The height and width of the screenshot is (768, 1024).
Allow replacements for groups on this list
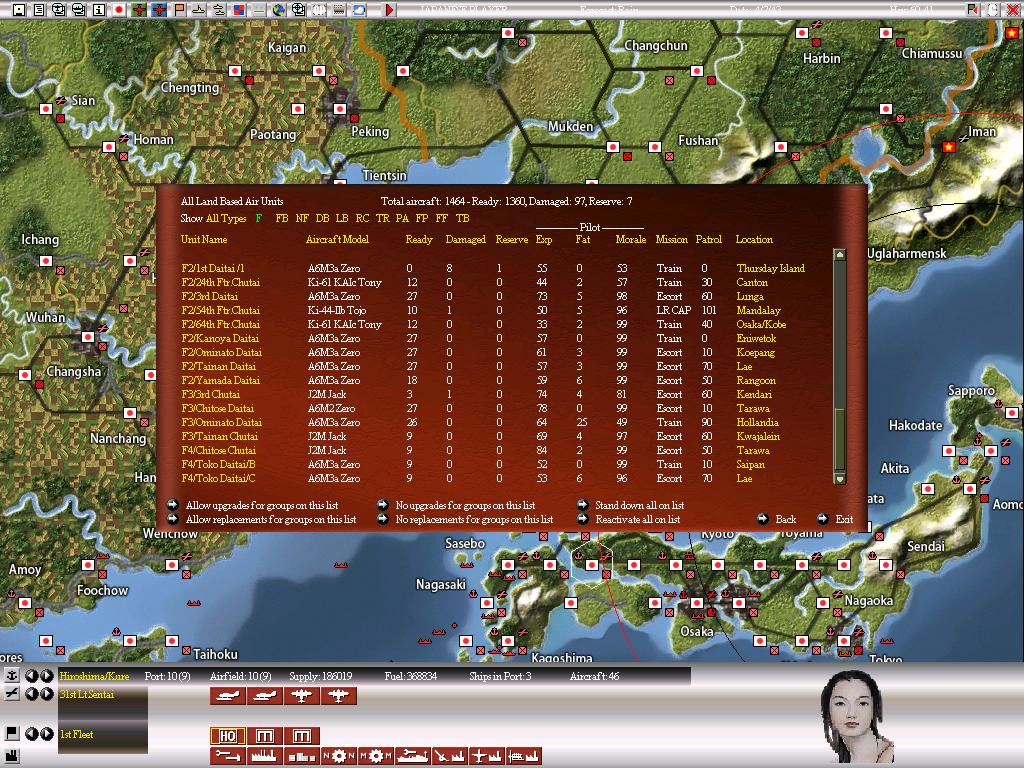[271, 519]
